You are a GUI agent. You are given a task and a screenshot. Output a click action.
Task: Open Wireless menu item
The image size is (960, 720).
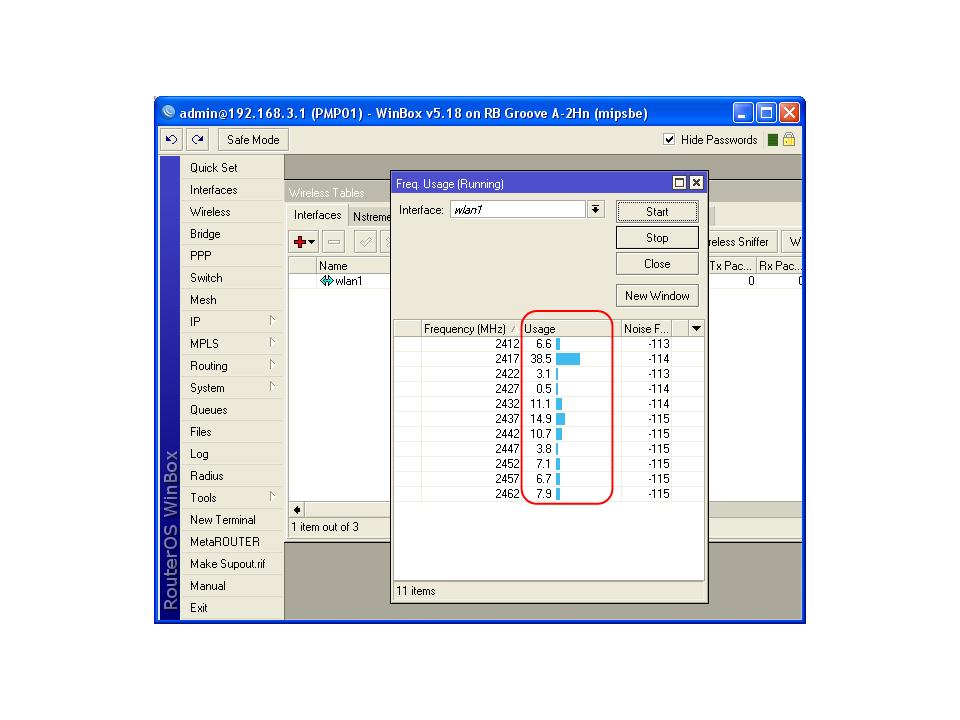[x=231, y=212]
